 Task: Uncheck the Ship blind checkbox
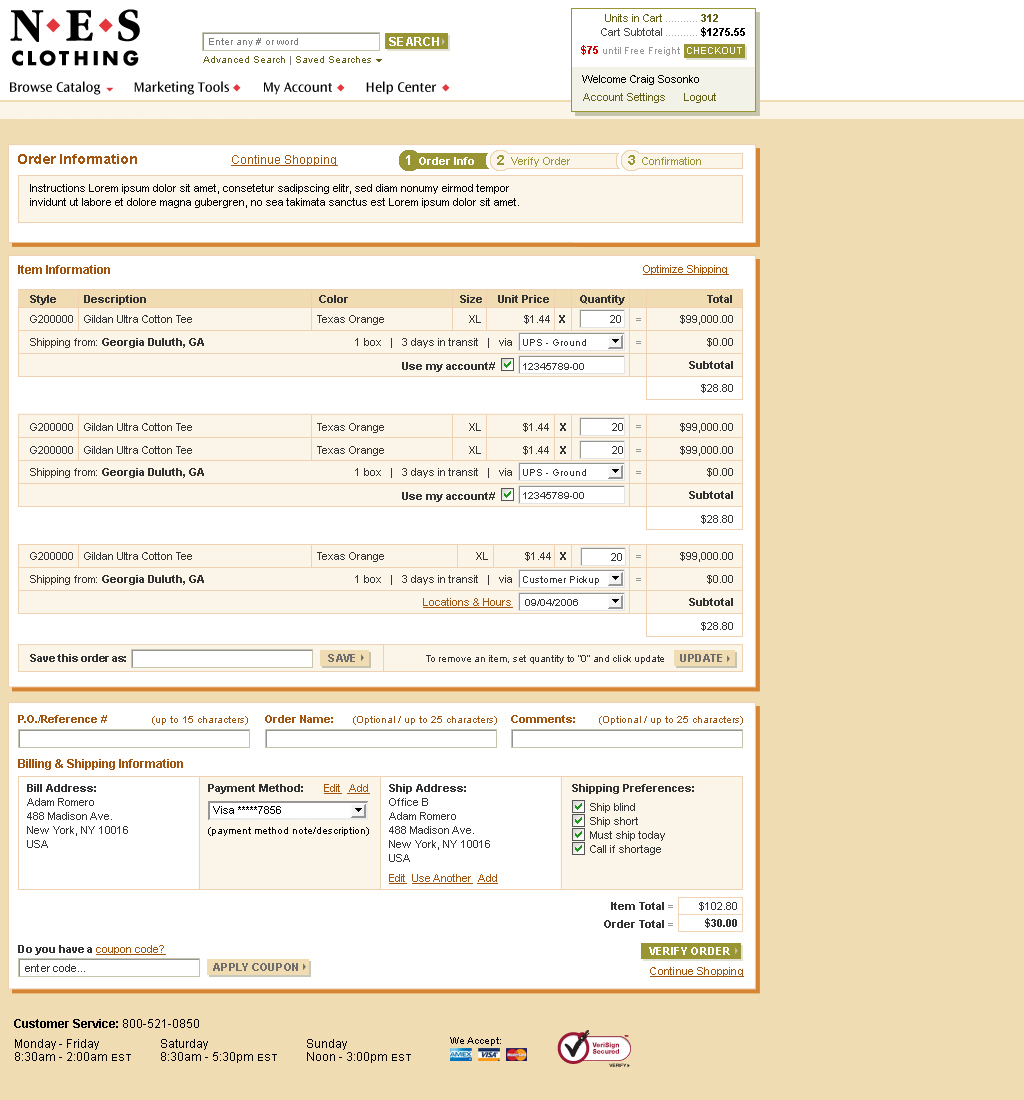[578, 807]
